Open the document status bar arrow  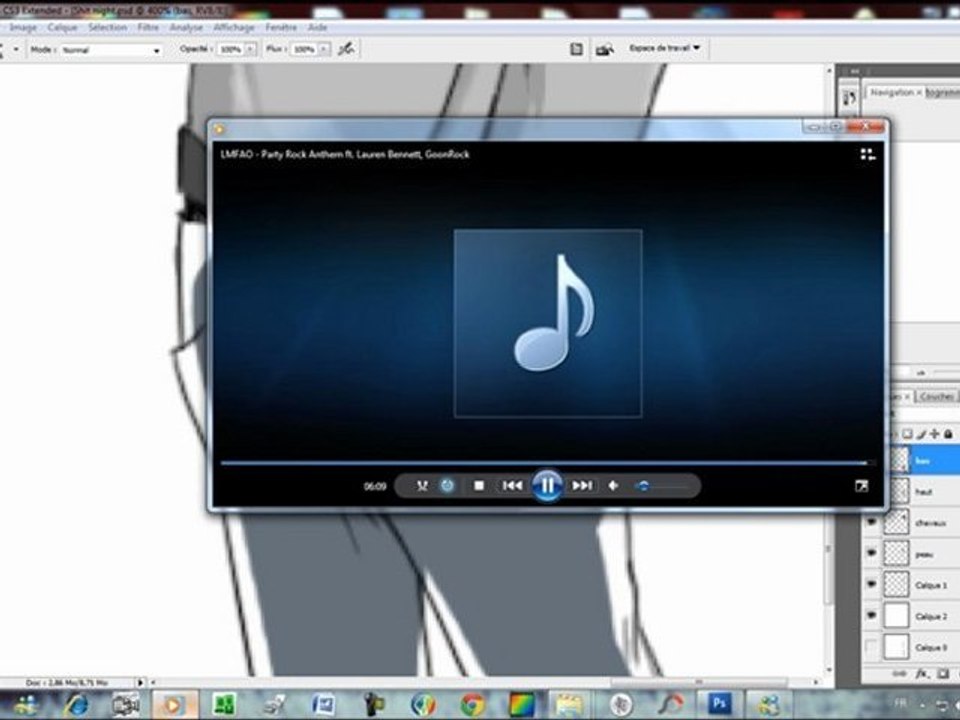pos(140,682)
